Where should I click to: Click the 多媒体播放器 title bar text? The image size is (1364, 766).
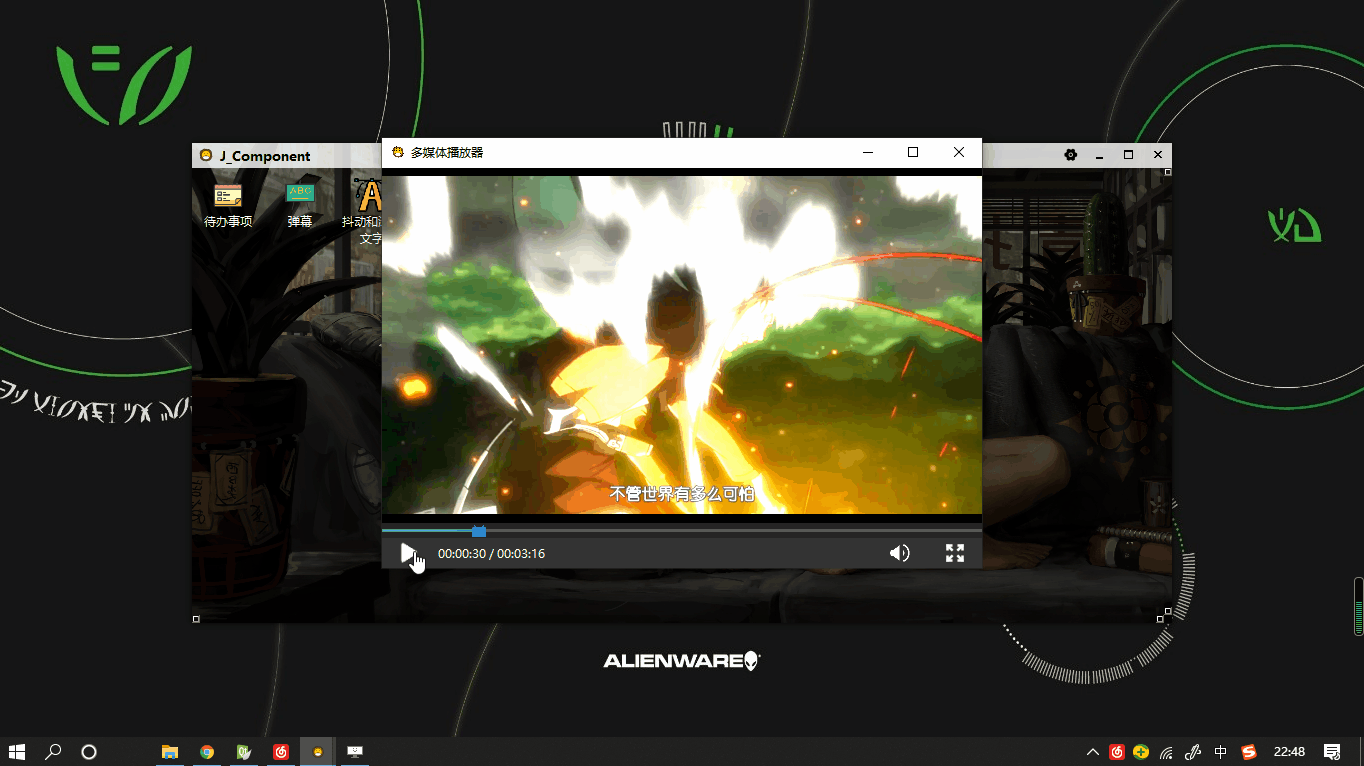click(x=447, y=153)
